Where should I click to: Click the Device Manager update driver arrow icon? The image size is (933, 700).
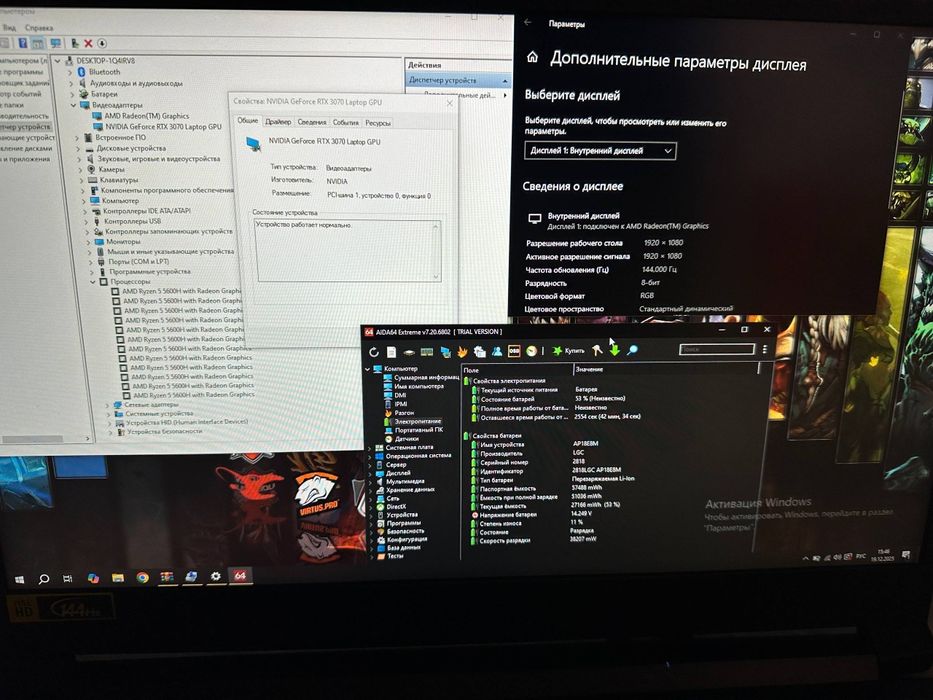[x=102, y=43]
